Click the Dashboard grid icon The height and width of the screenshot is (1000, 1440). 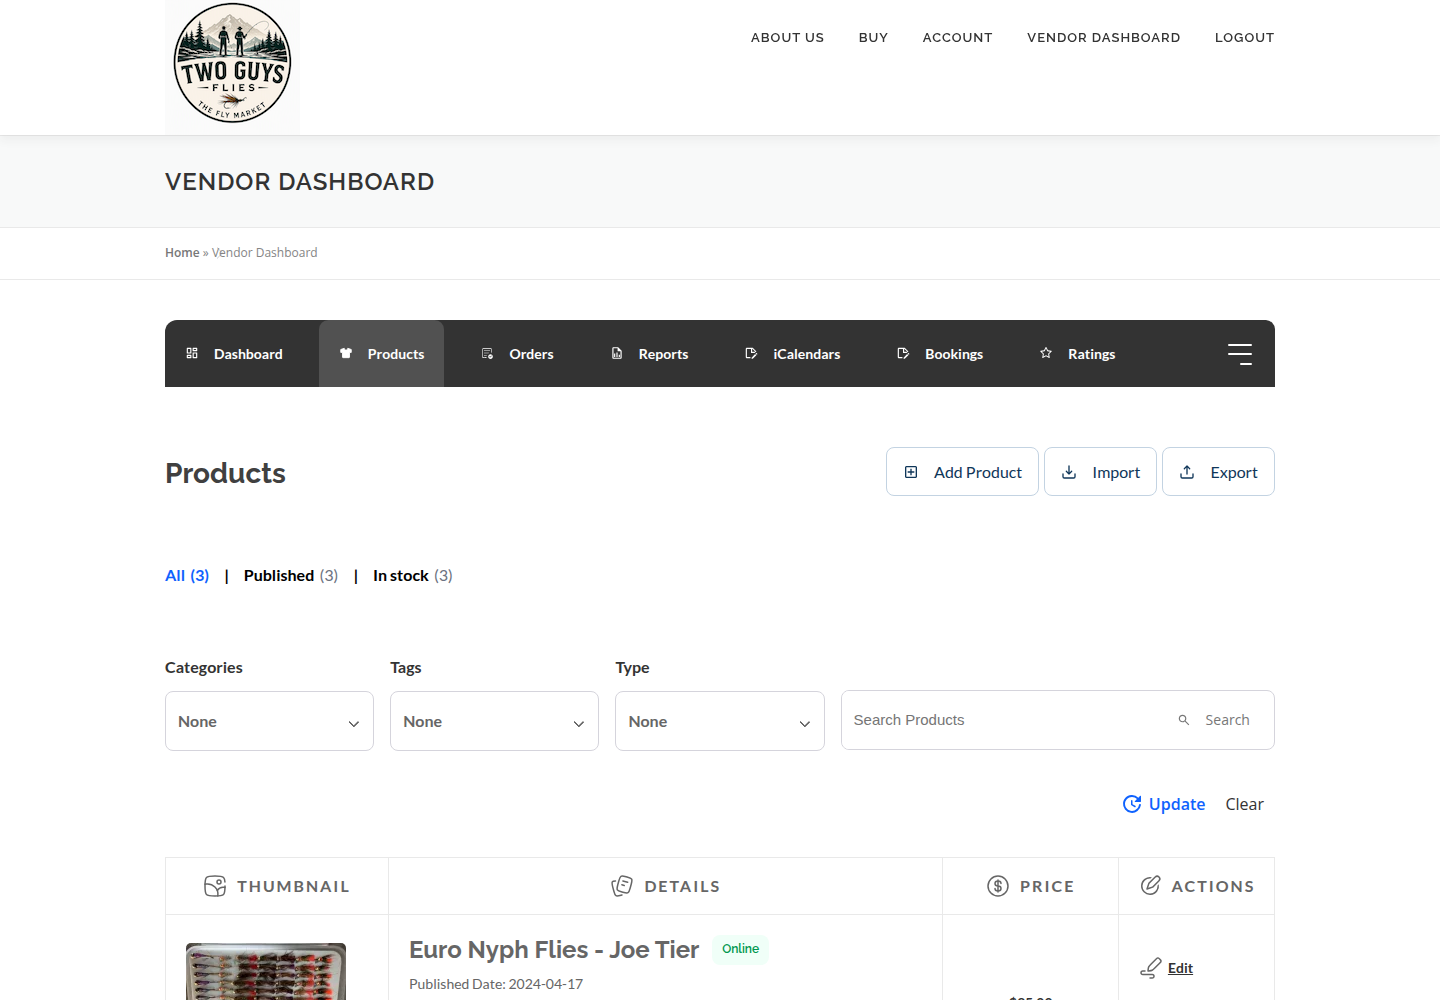pos(192,353)
